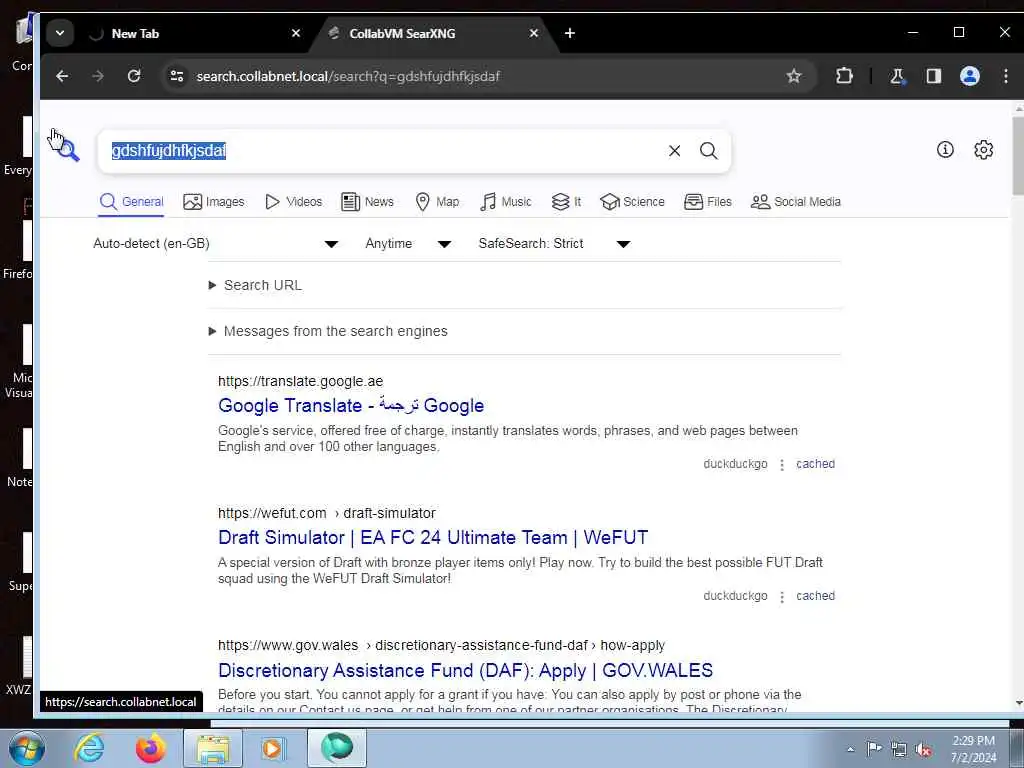Viewport: 1024px width, 768px height.
Task: View site information icon in address bar
Action: pos(176,76)
